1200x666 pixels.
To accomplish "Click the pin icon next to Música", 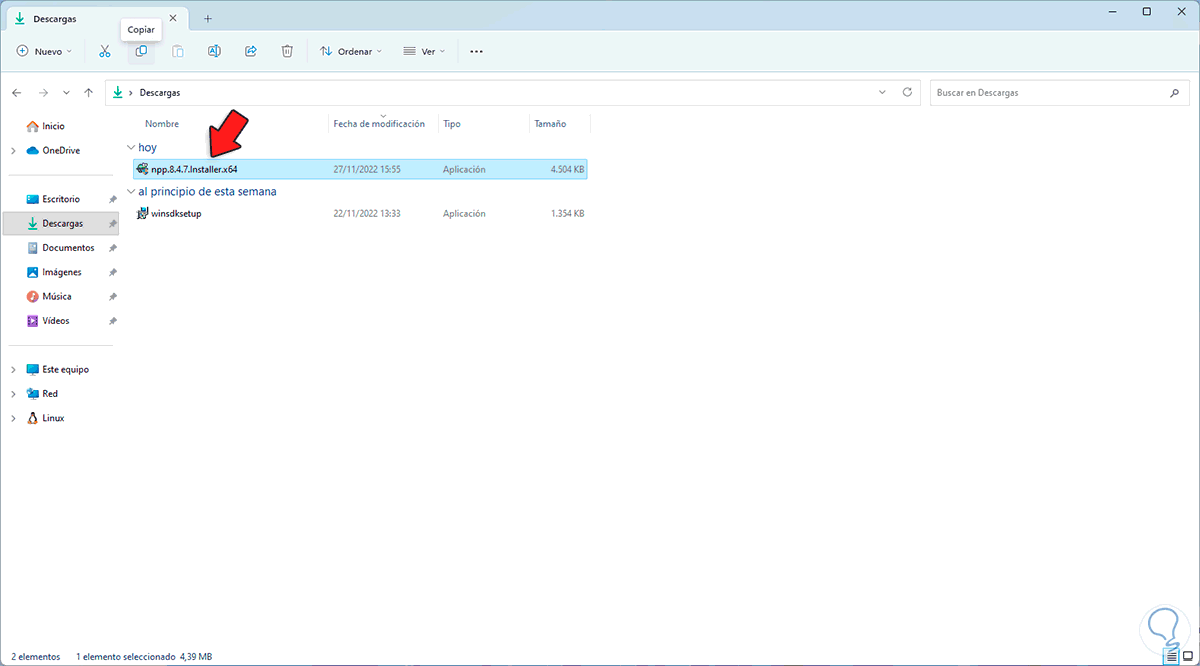I will (113, 296).
